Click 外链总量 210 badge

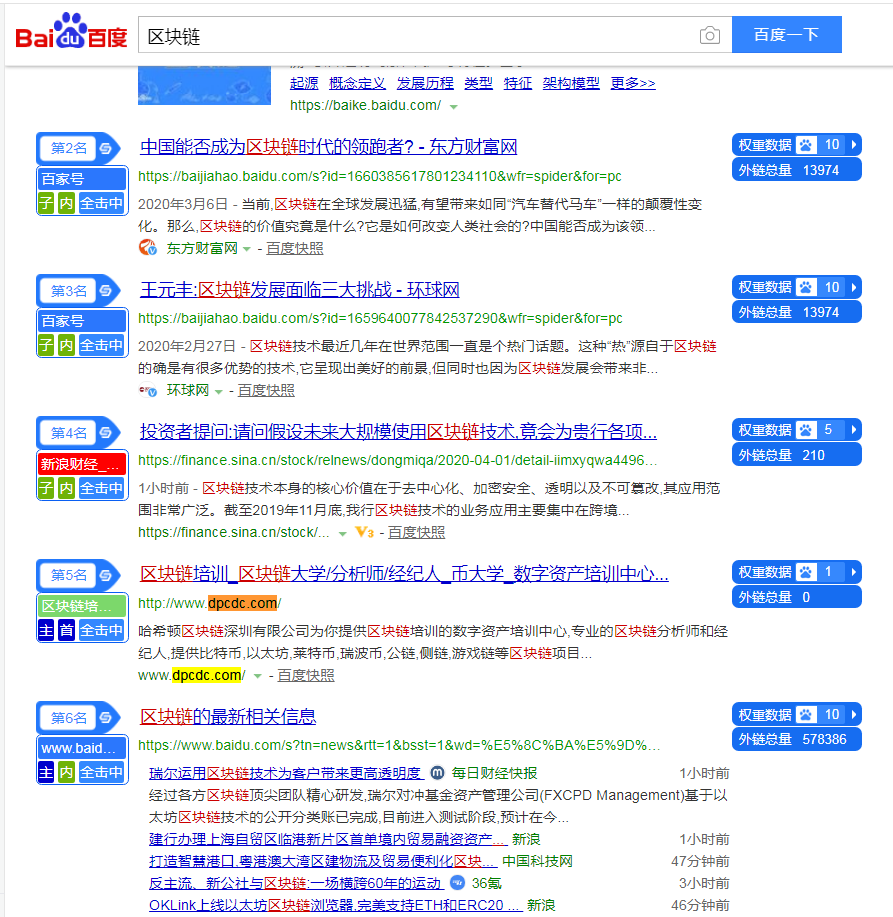[x=797, y=455]
